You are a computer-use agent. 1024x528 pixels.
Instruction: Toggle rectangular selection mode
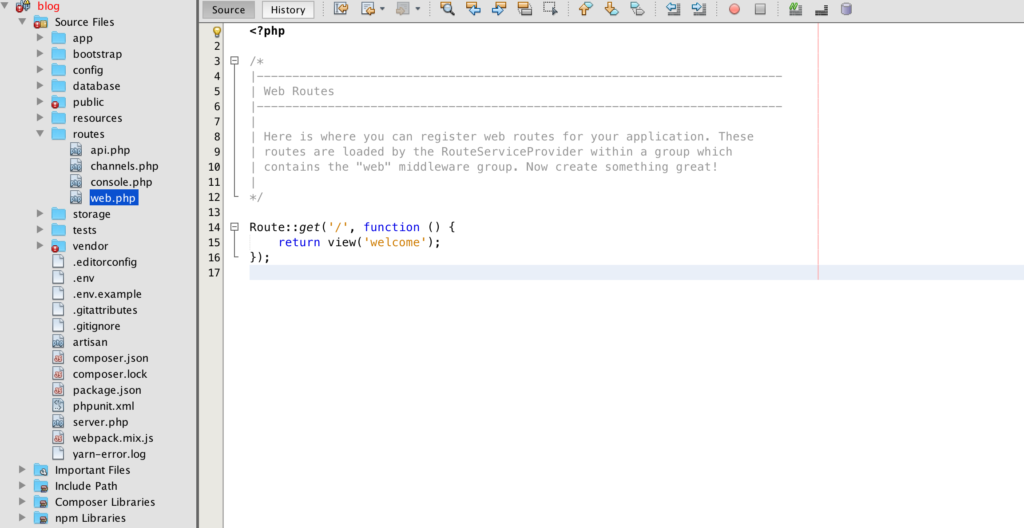point(550,9)
